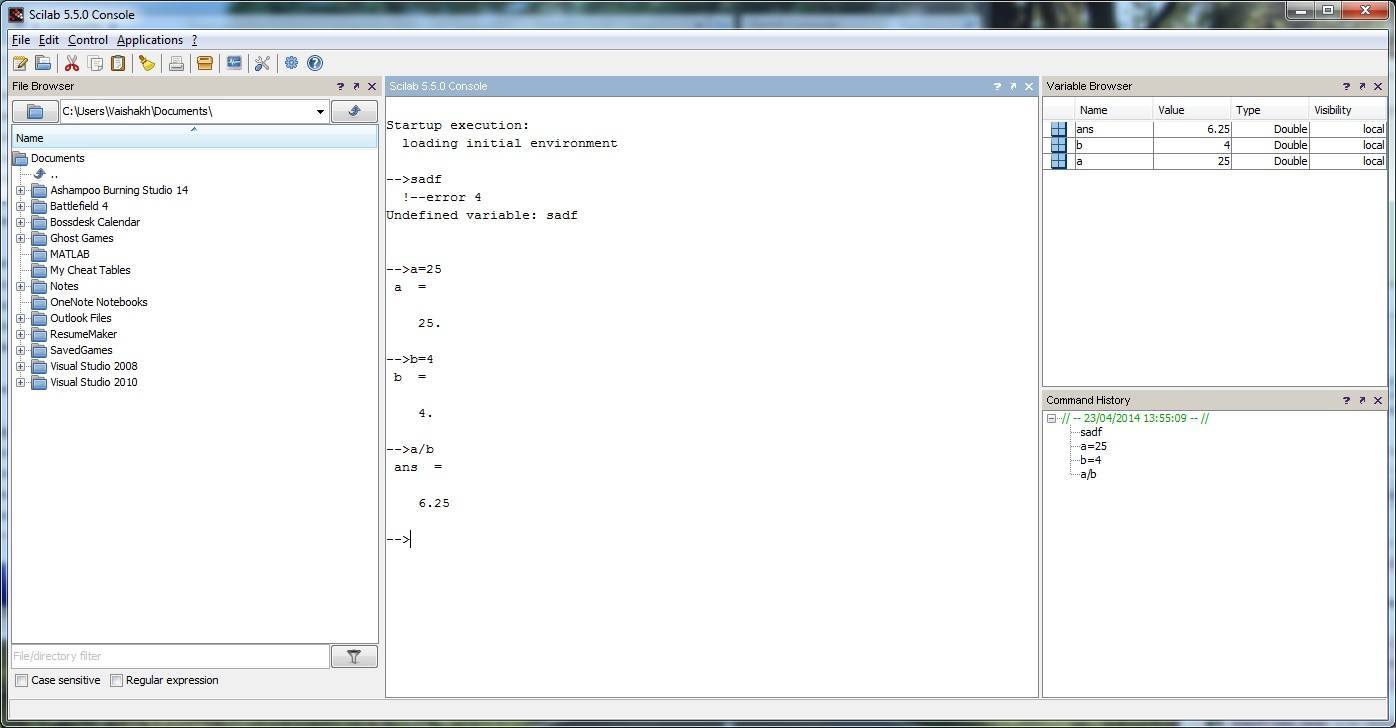Open the ? help menu
1396x728 pixels.
pyautogui.click(x=194, y=40)
